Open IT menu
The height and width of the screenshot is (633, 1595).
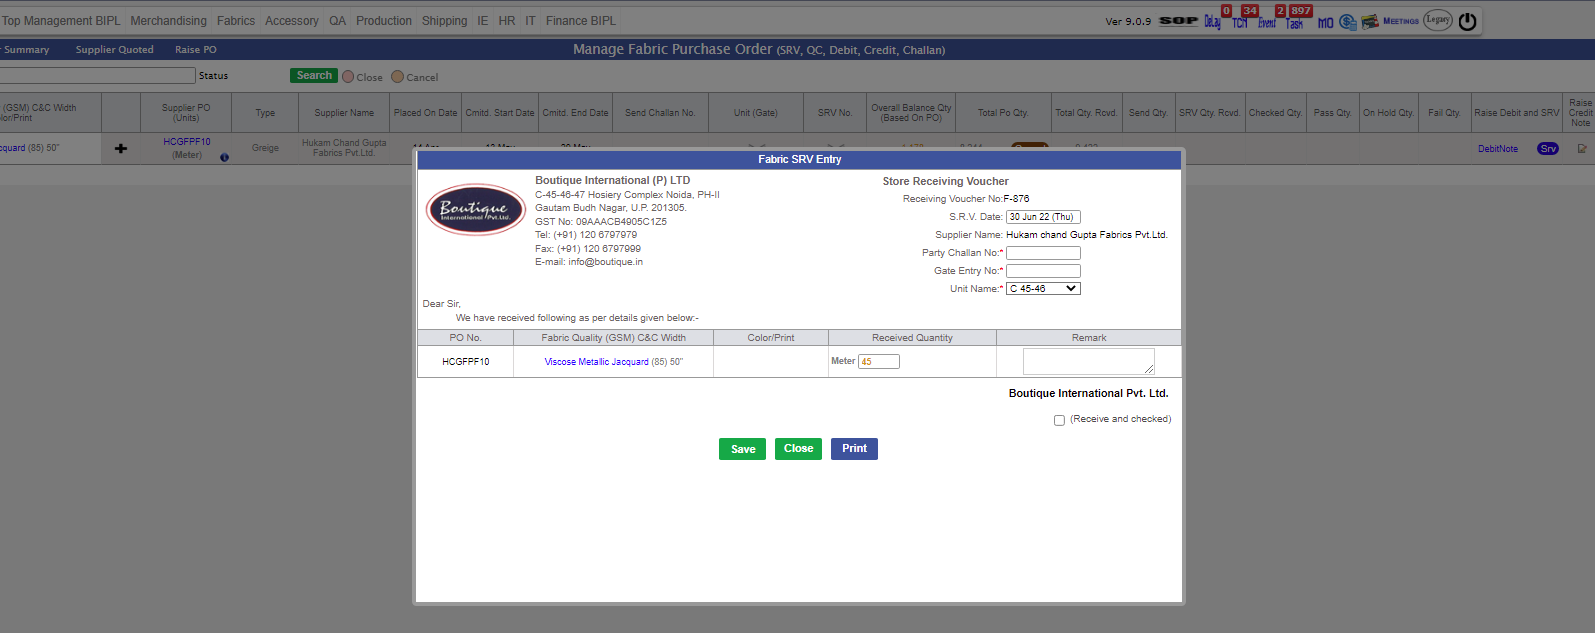(531, 21)
